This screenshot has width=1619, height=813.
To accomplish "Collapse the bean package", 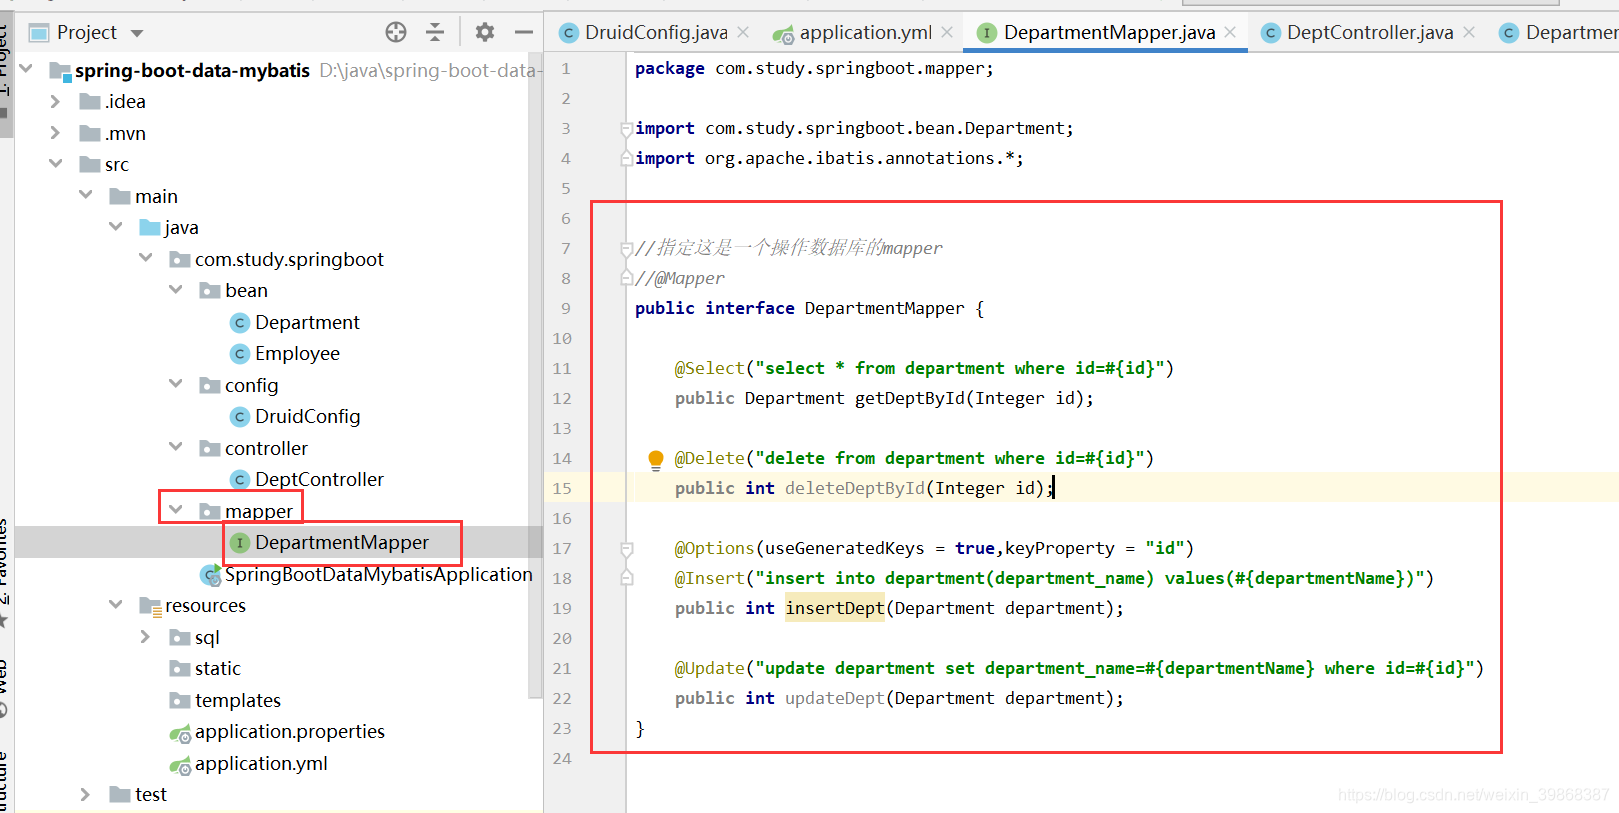I will [176, 290].
